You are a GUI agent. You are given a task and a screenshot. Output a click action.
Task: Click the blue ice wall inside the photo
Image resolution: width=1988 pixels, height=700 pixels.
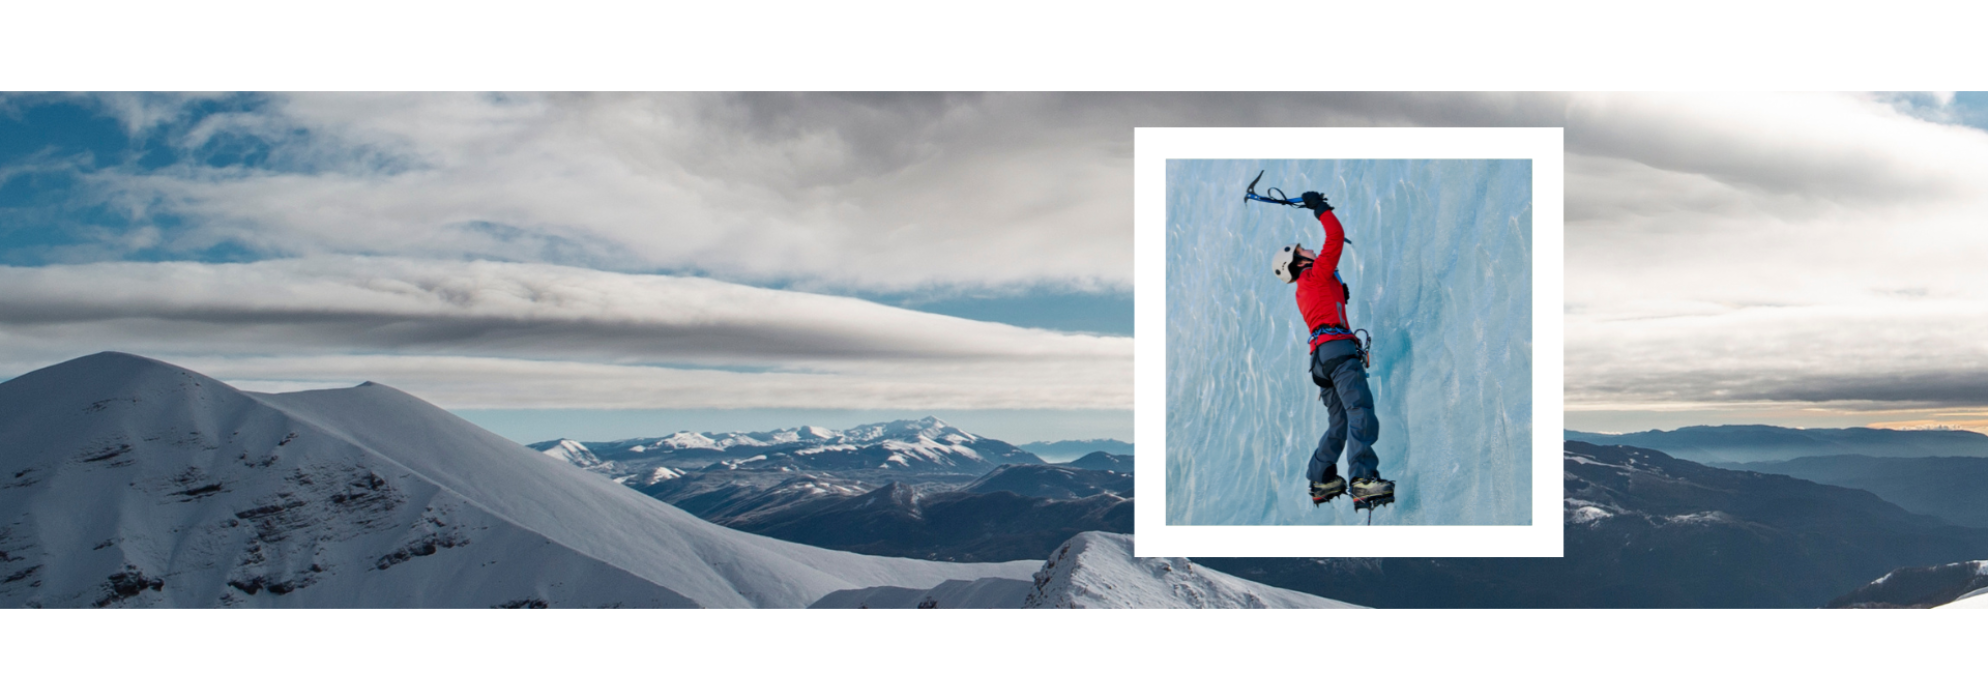coord(1460,300)
